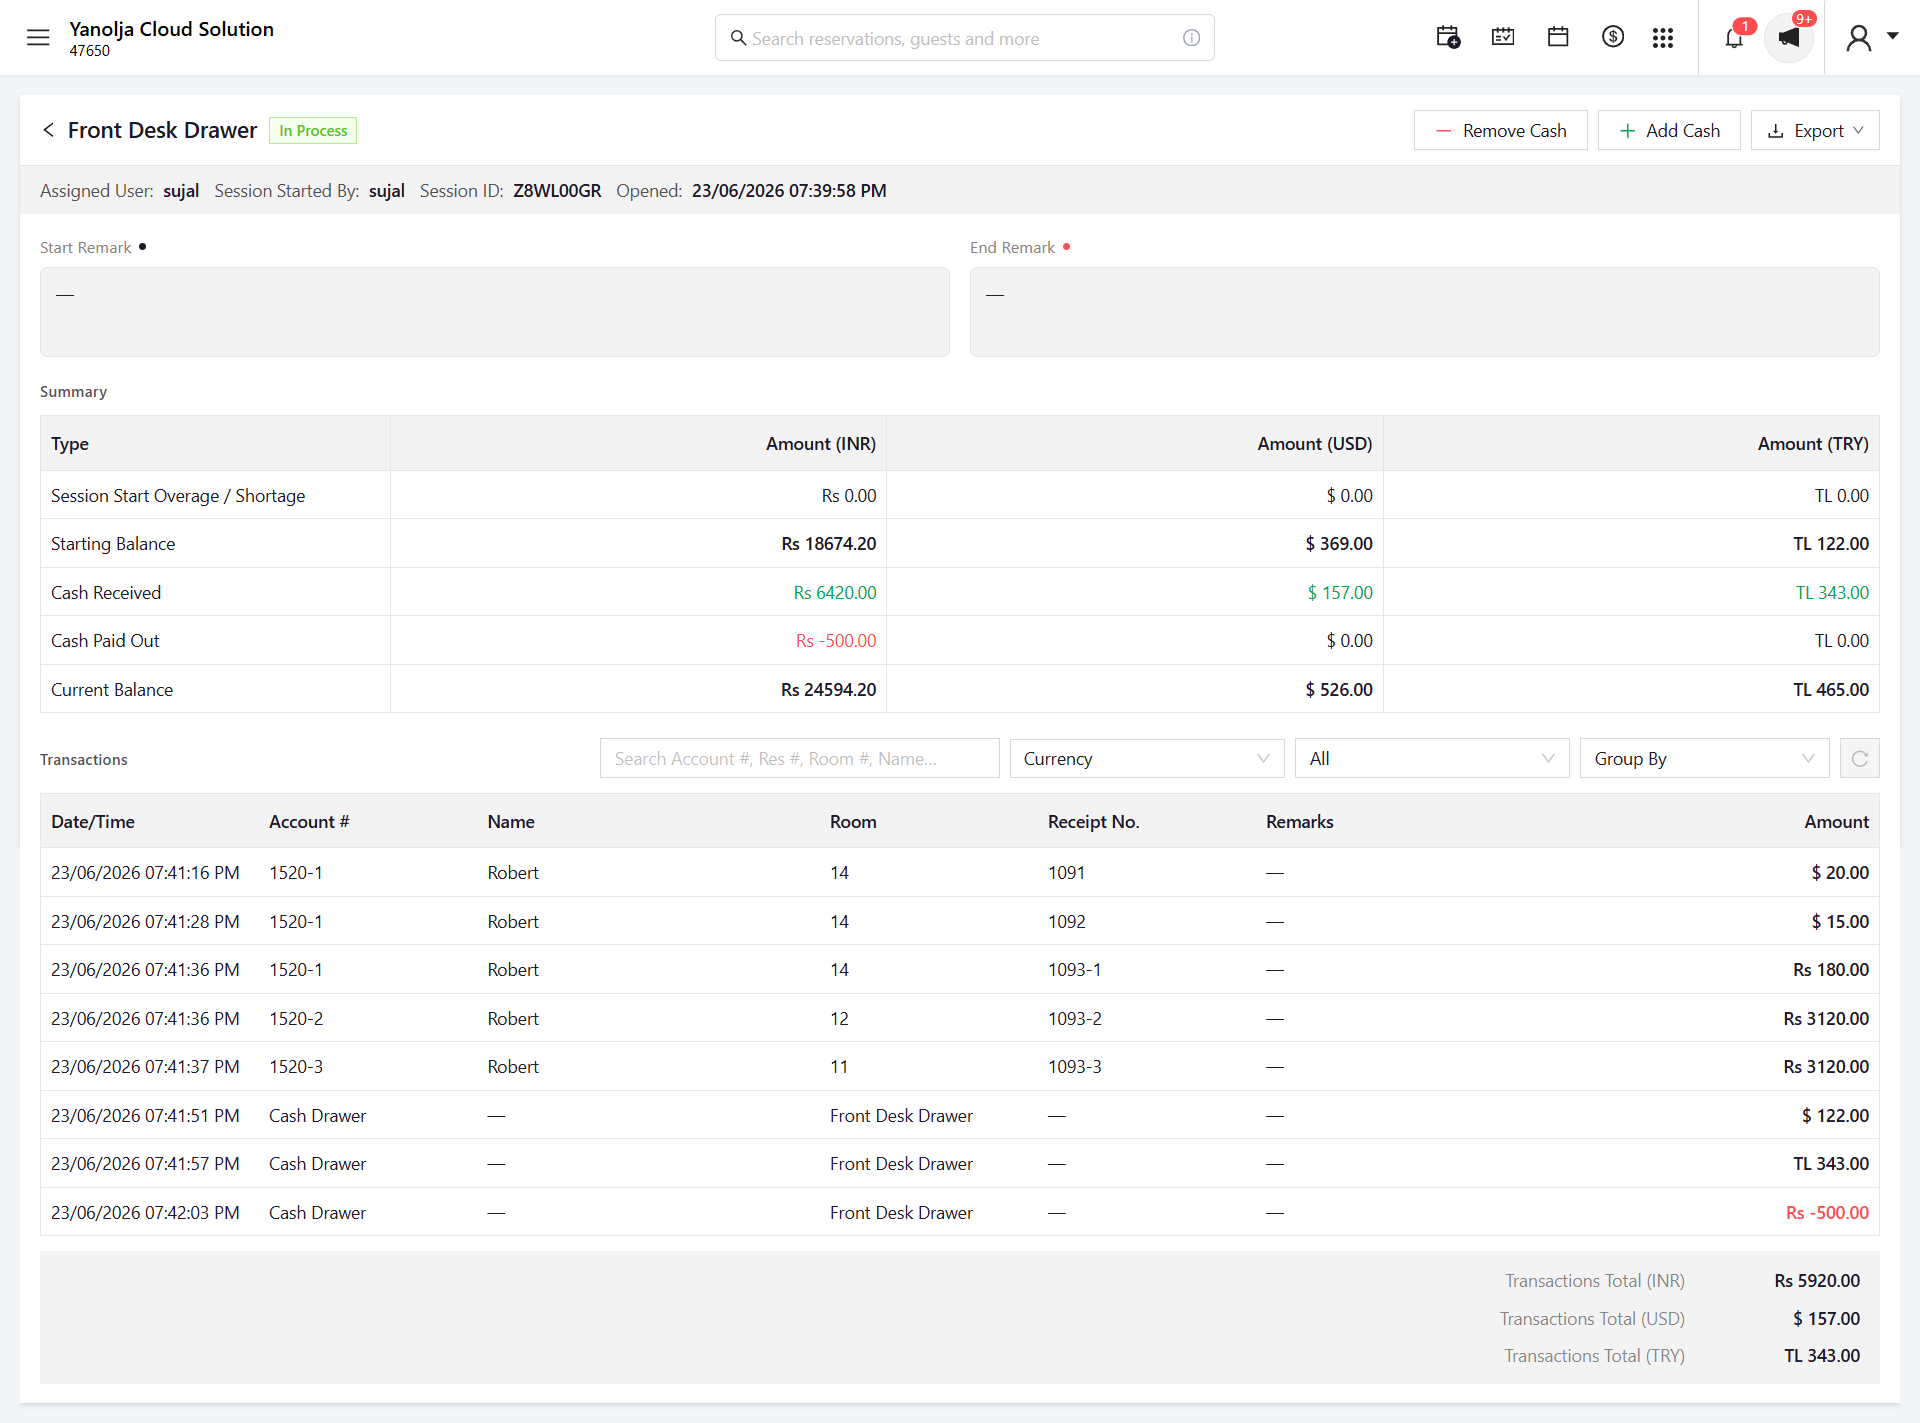The image size is (1920, 1423).
Task: Expand the Export dropdown
Action: pyautogui.click(x=1815, y=131)
